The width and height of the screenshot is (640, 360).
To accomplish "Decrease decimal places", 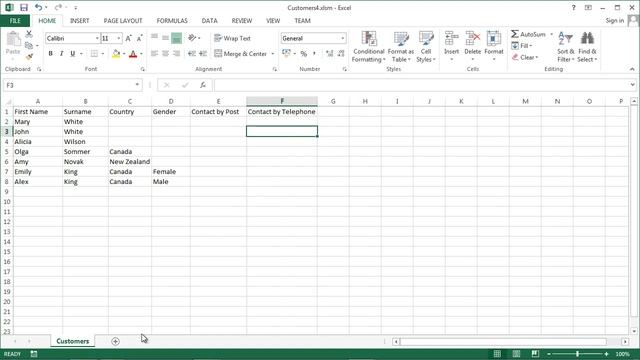I will point(341,53).
